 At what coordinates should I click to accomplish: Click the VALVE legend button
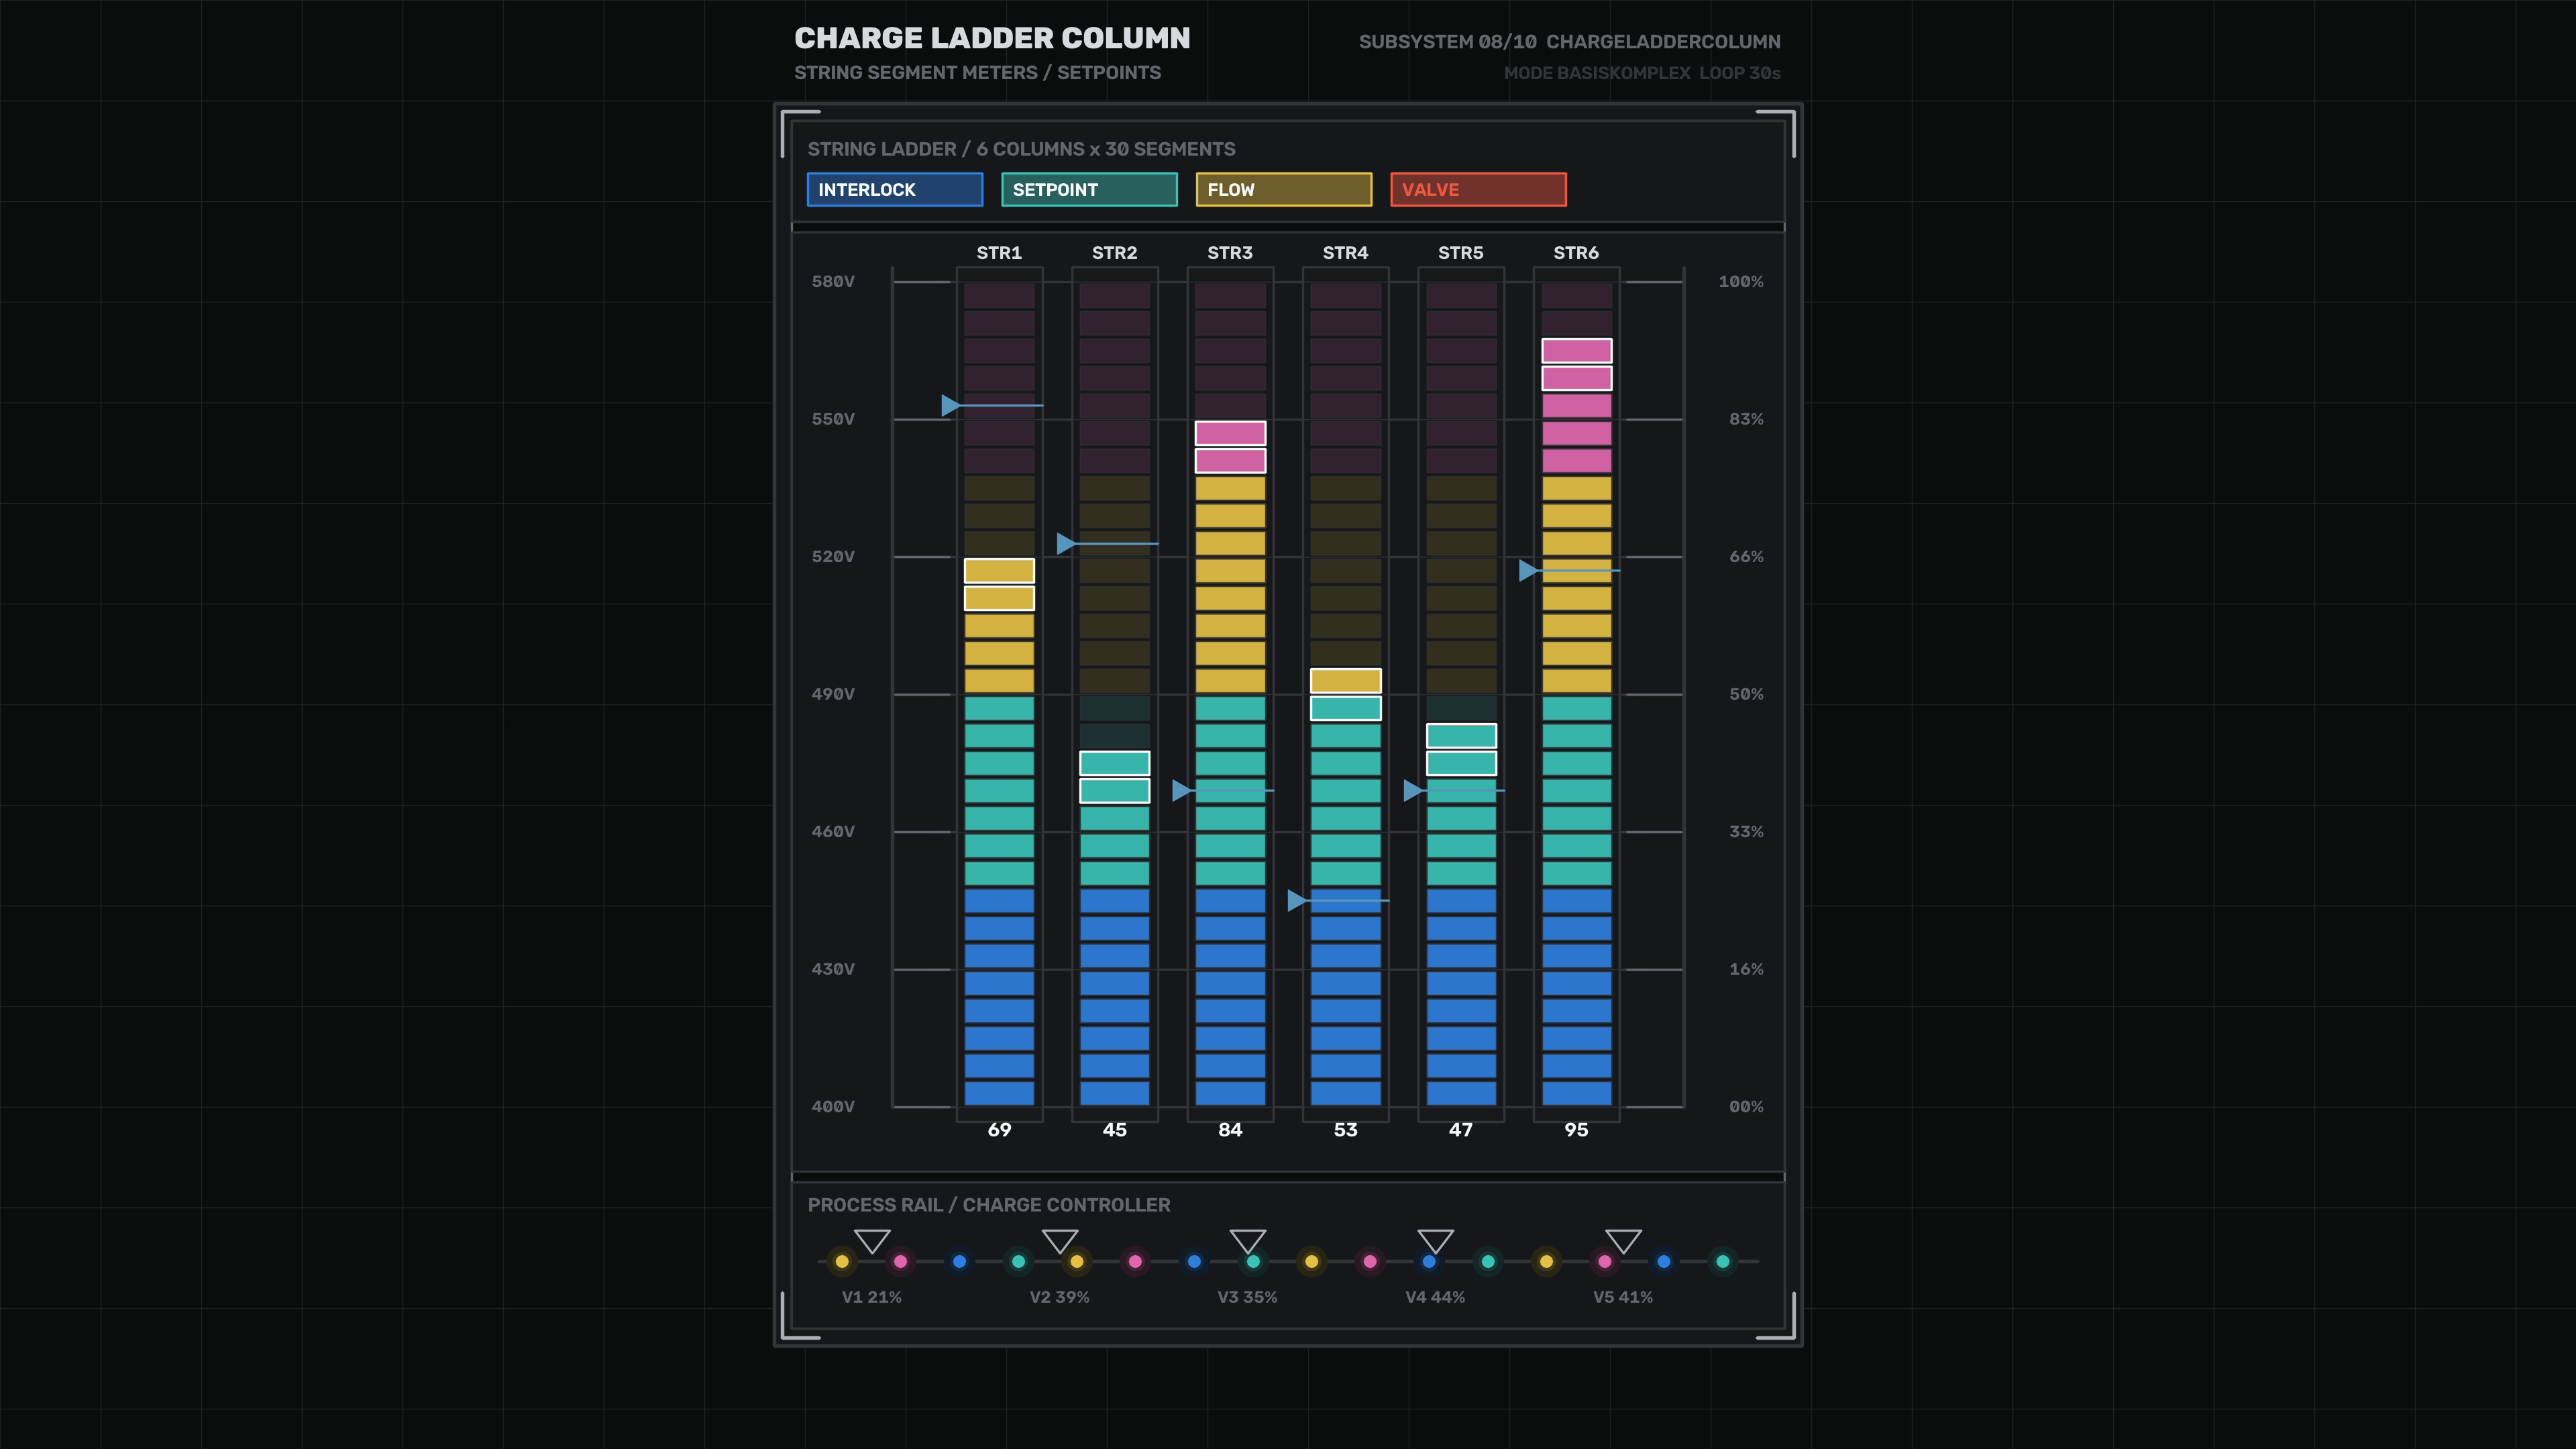coord(1478,189)
